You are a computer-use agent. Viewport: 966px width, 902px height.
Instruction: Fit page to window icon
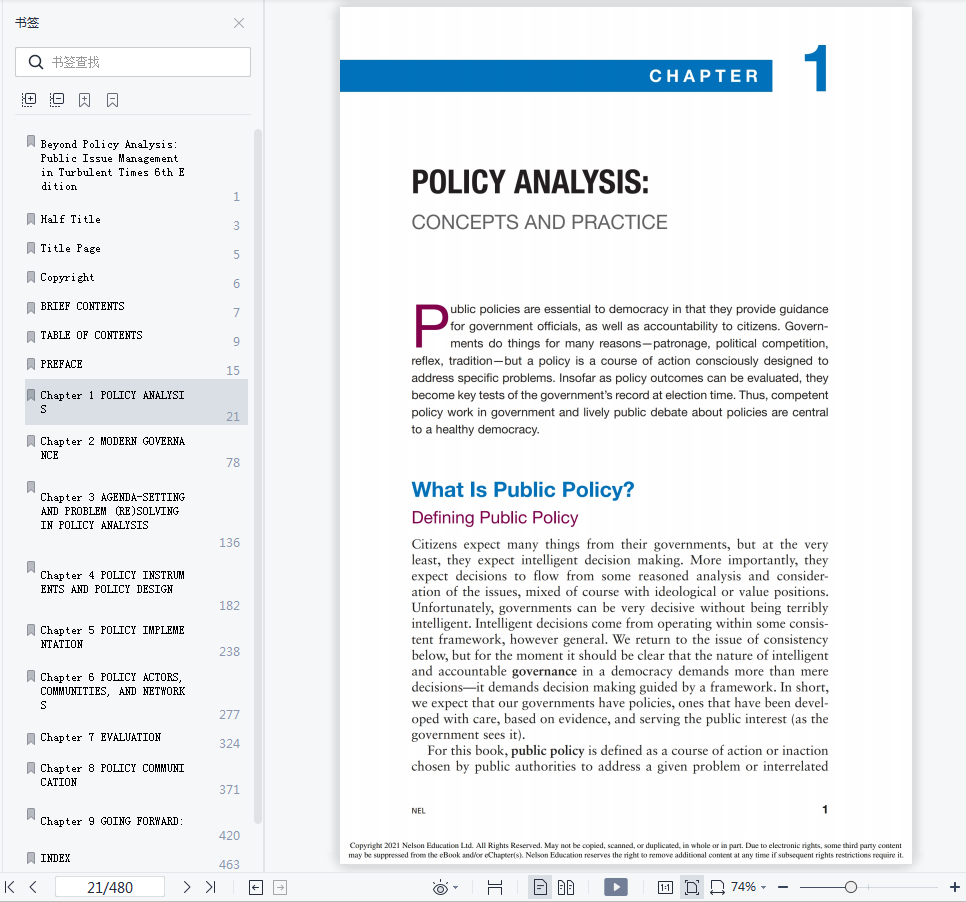(x=692, y=887)
